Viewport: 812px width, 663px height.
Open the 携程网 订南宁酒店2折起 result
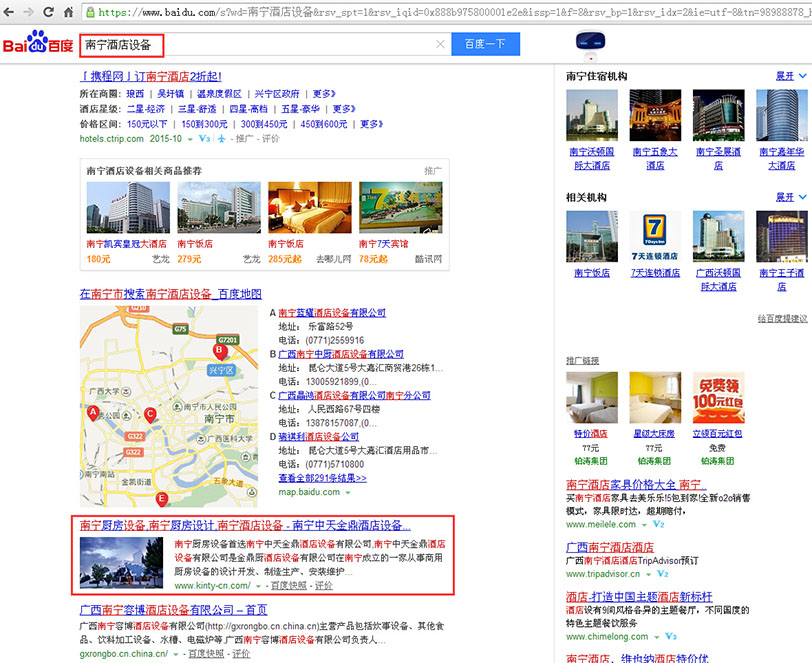point(151,77)
